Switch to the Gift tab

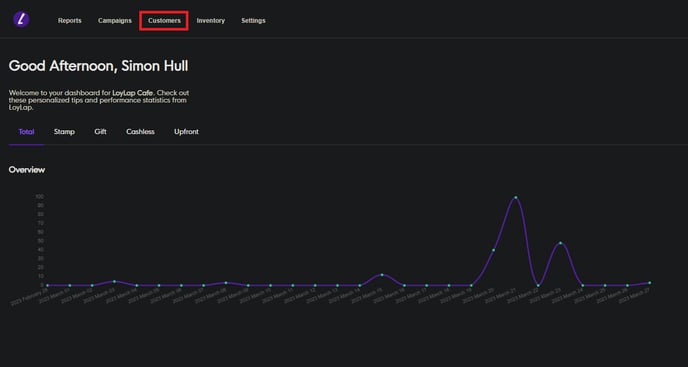point(100,132)
